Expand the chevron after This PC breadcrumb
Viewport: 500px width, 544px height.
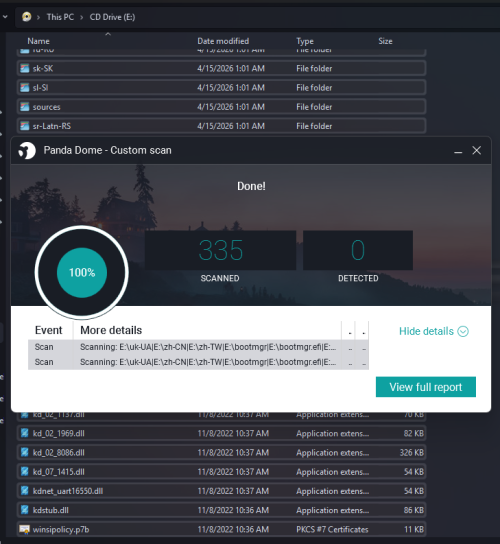tap(82, 17)
